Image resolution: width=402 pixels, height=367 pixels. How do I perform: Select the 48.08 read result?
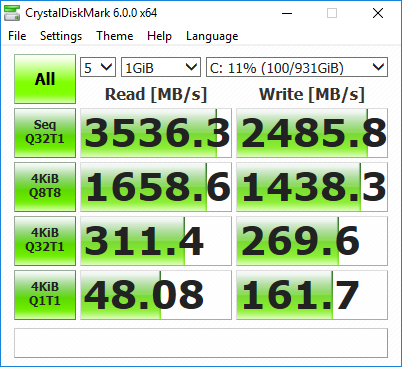[156, 295]
